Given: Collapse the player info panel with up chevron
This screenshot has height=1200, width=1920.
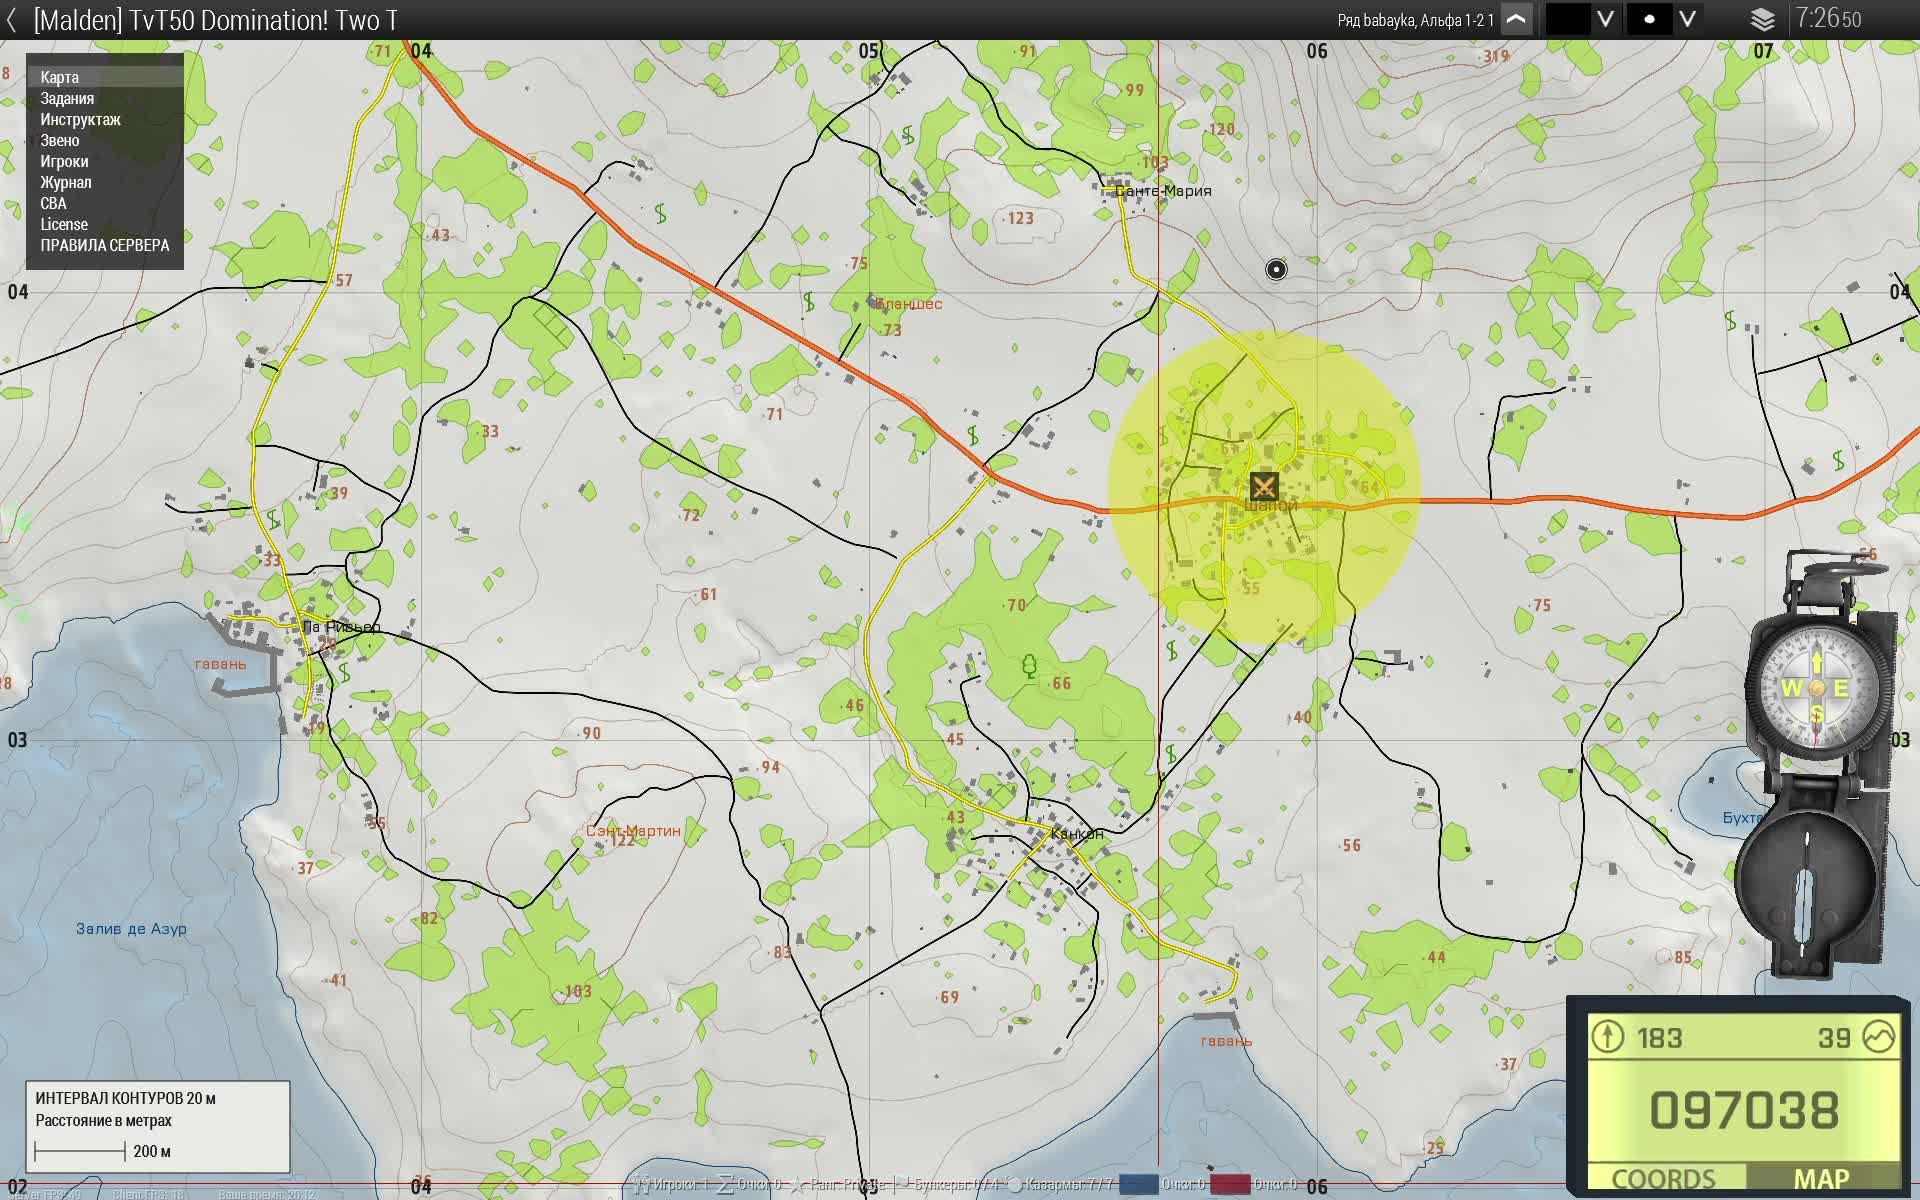Looking at the screenshot, I should 1517,19.
